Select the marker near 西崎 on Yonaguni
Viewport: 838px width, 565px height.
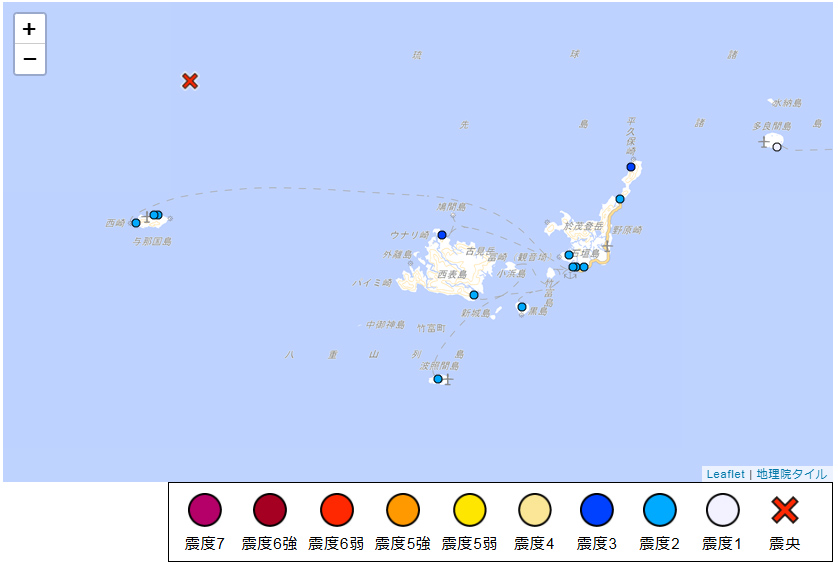tap(136, 223)
